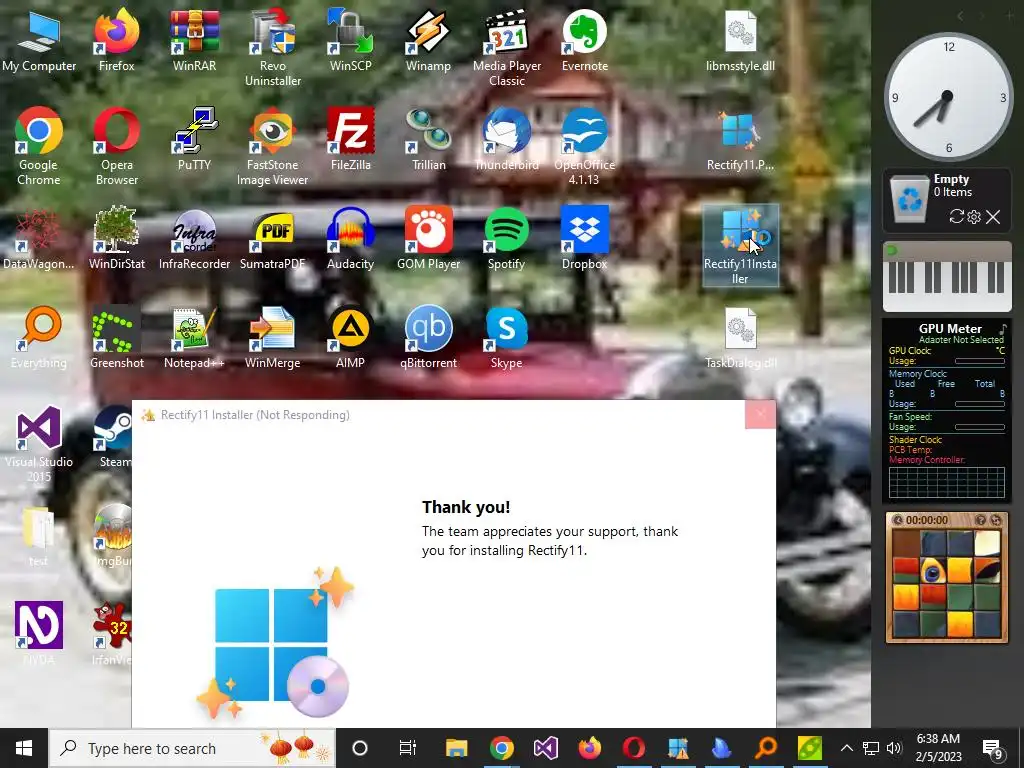The height and width of the screenshot is (768, 1024).
Task: Launch Firefox from the desktop
Action: (117, 42)
